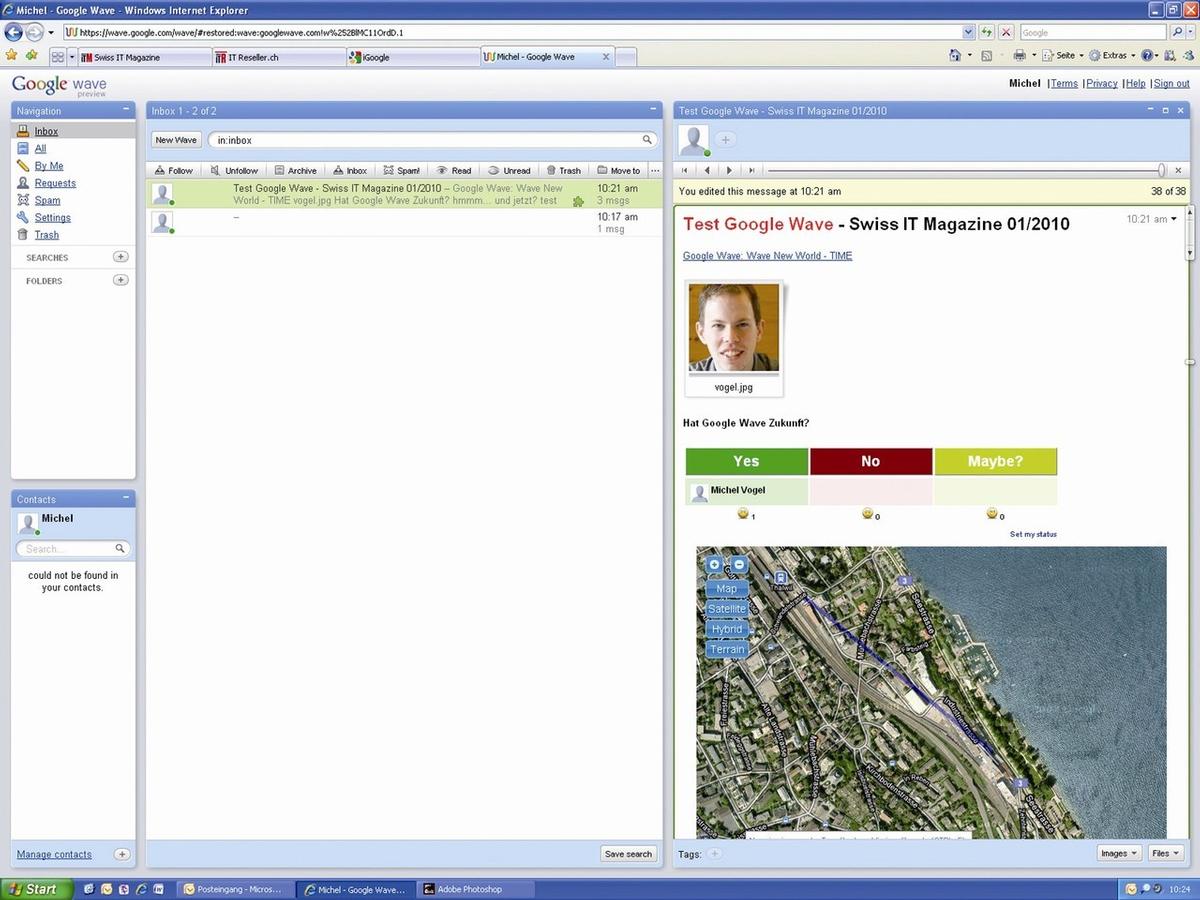The image size is (1200, 900).
Task: Click the contacts search field
Action: (72, 549)
